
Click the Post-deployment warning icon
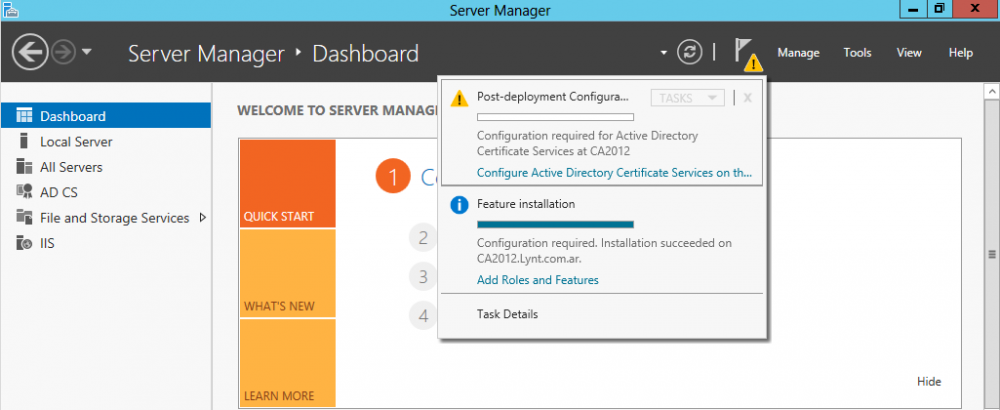click(459, 98)
